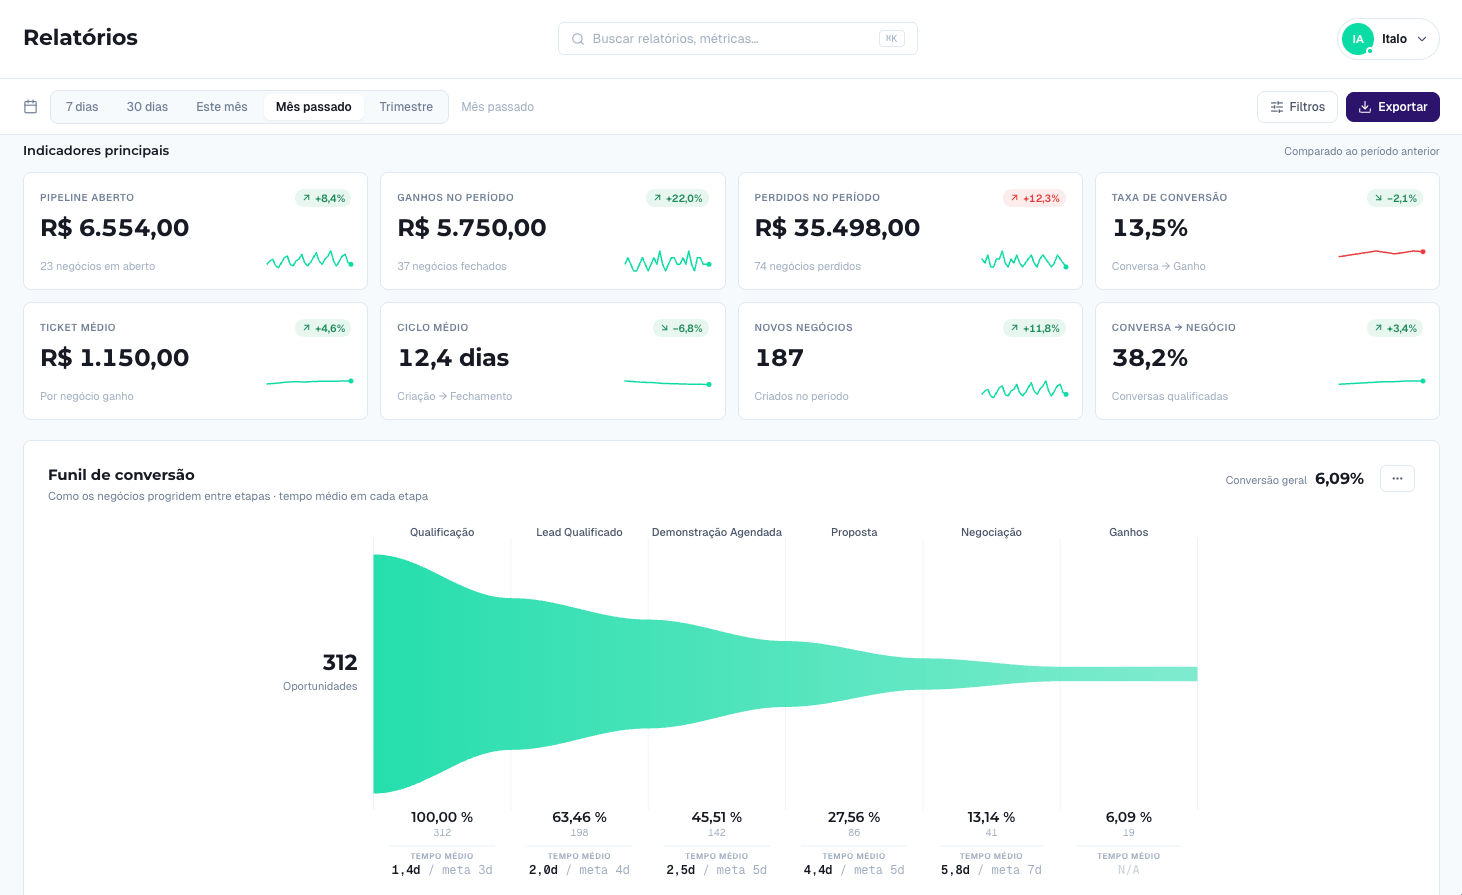
Task: Click the 63,46 % funnel percentage
Action: 579,817
